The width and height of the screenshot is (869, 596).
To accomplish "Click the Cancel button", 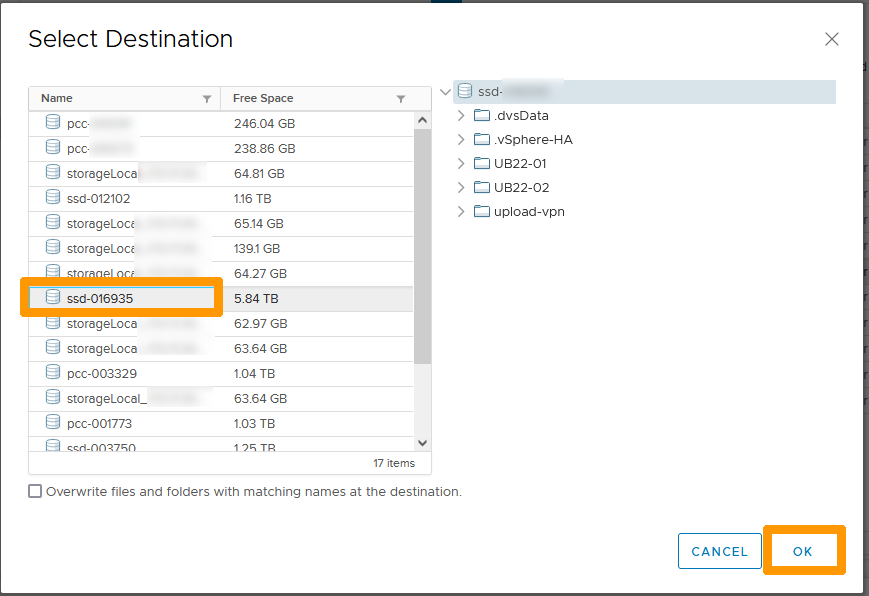I will click(x=719, y=550).
